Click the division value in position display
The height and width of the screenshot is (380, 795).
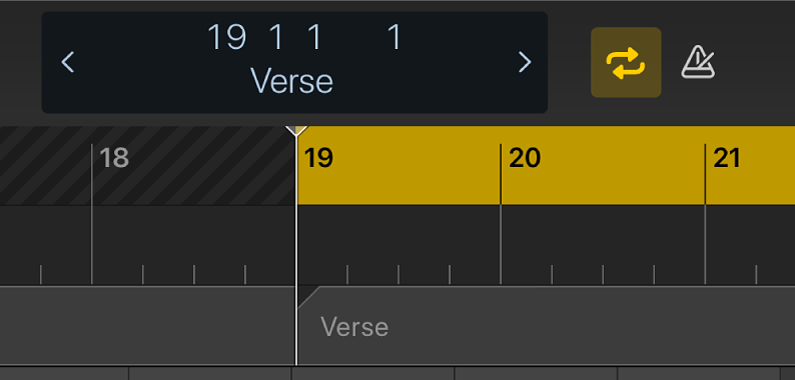pyautogui.click(x=315, y=37)
